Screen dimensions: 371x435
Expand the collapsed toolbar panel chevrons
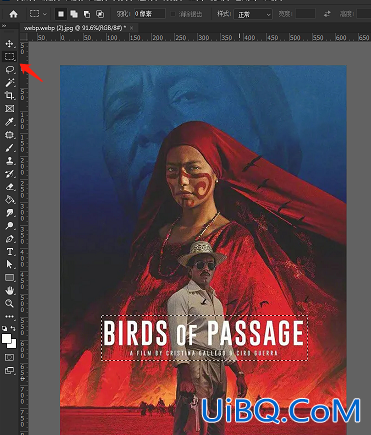[x=4, y=26]
